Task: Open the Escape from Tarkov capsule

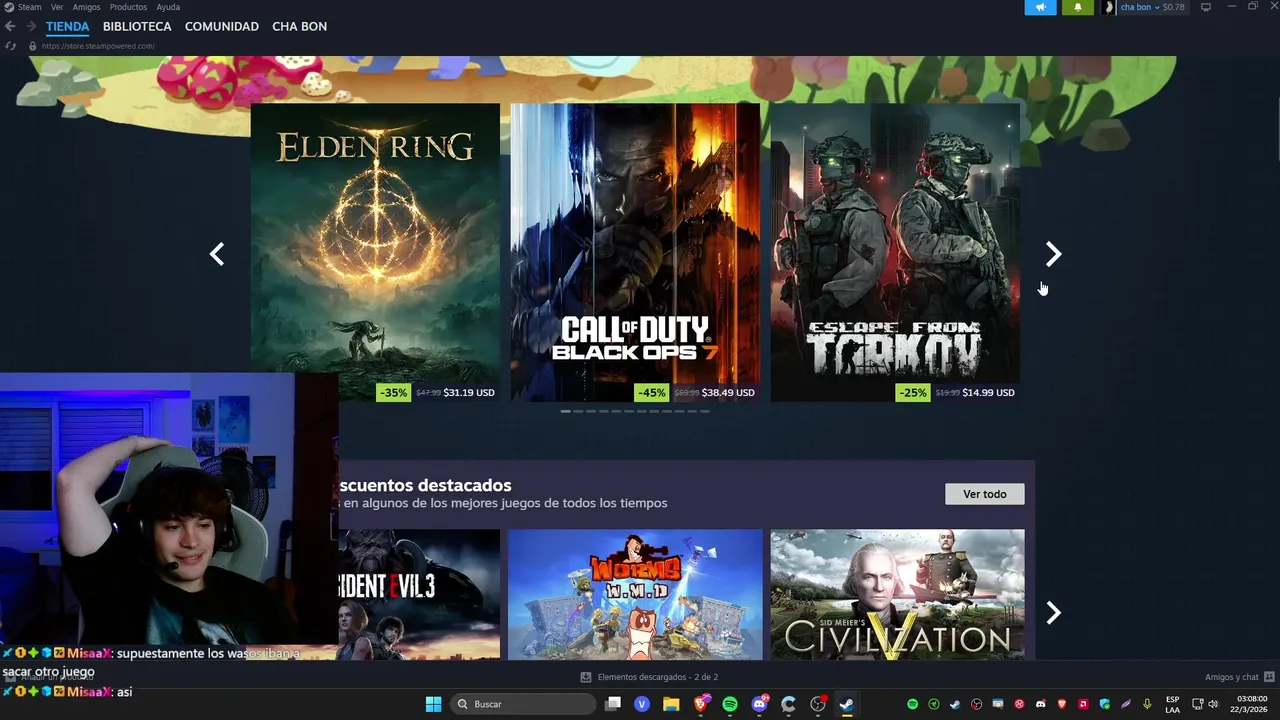Action: pos(895,252)
